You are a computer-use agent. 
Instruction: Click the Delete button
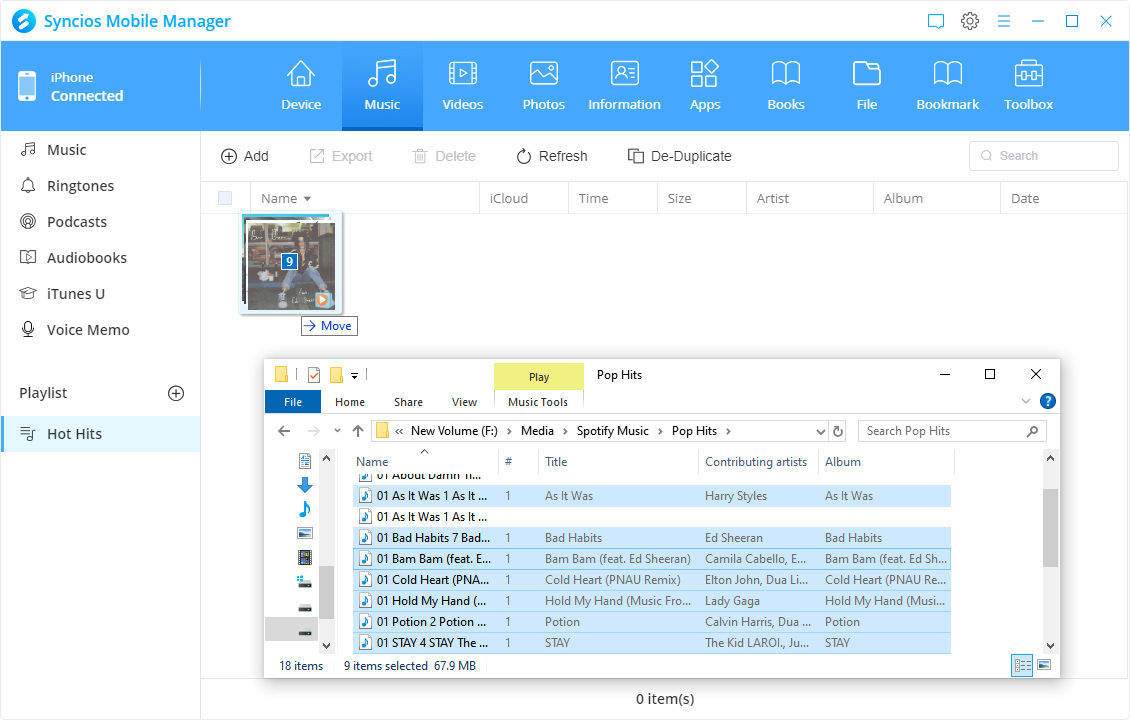pos(444,156)
